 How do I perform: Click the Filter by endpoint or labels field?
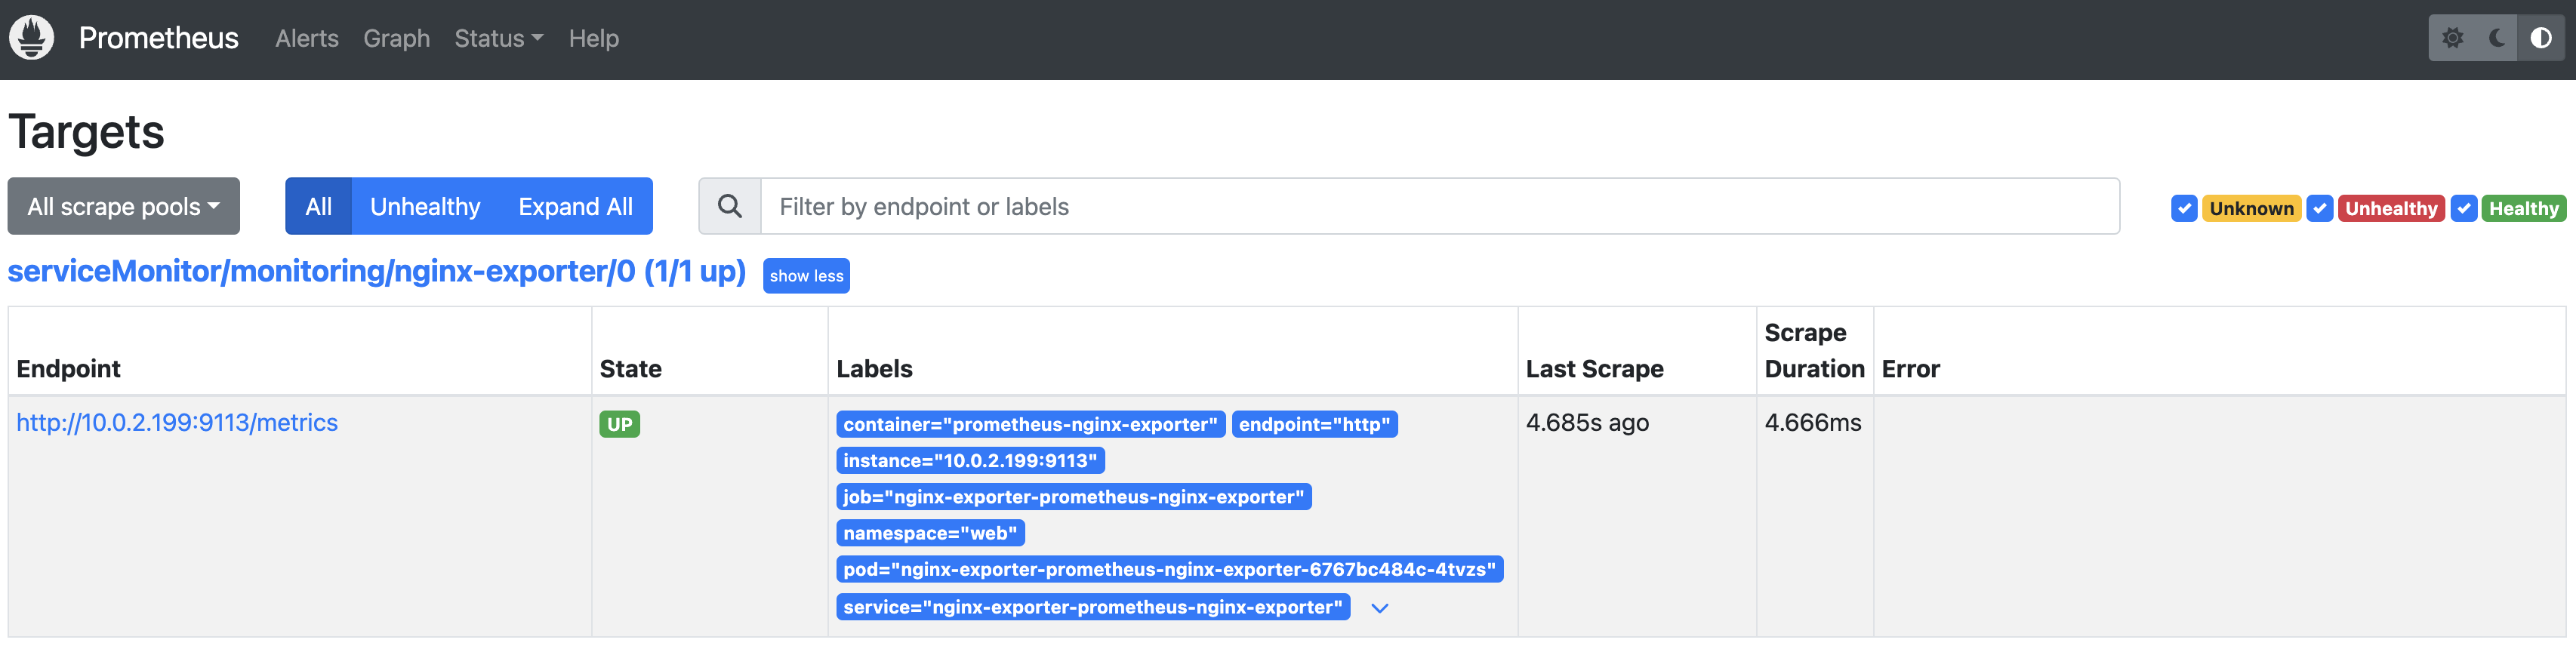tap(1439, 207)
